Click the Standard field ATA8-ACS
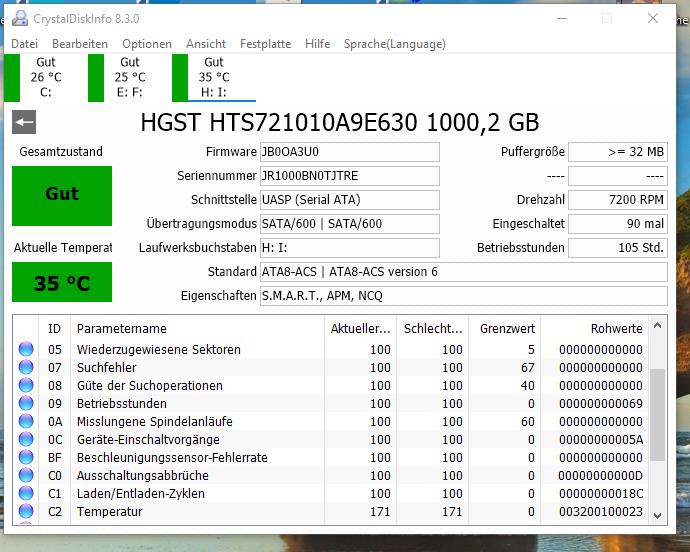Screen dimensions: 690x552 [464, 272]
